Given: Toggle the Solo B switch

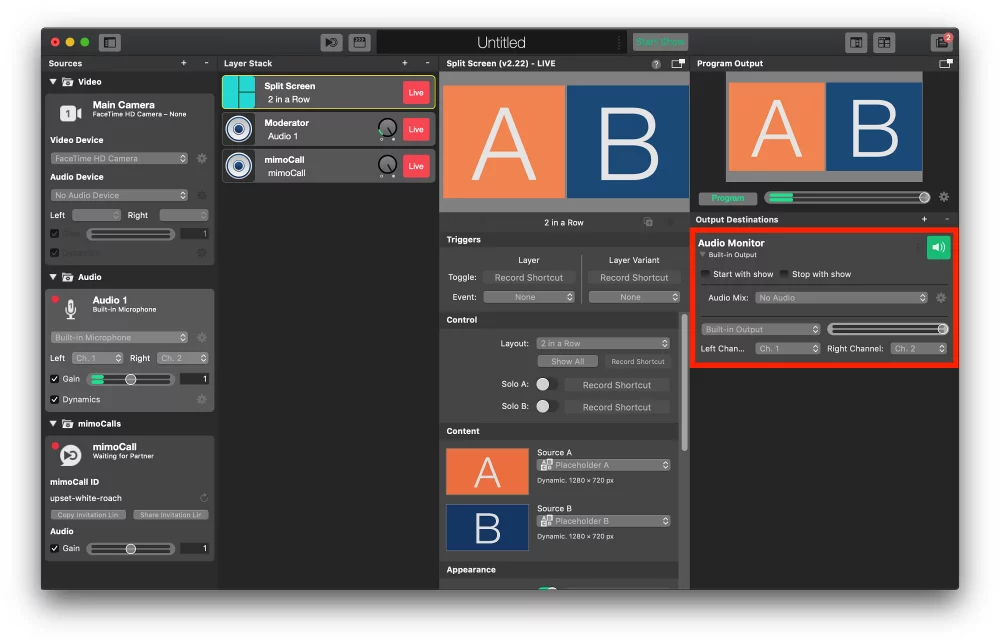Looking at the screenshot, I should click(547, 406).
